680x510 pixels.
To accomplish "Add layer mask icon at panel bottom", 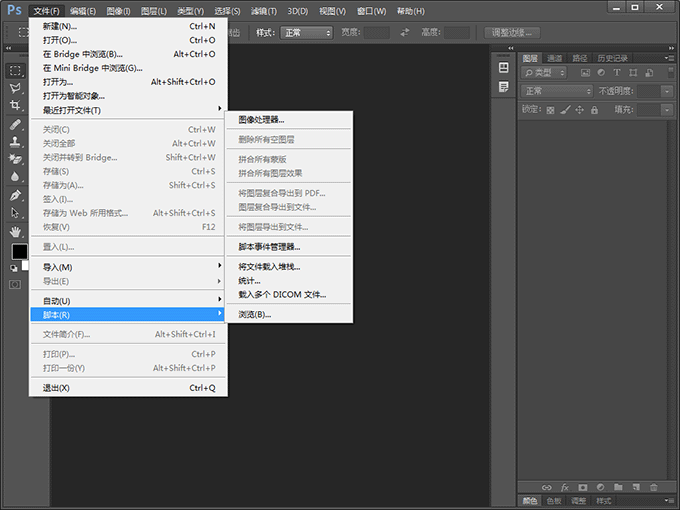I will 583,487.
